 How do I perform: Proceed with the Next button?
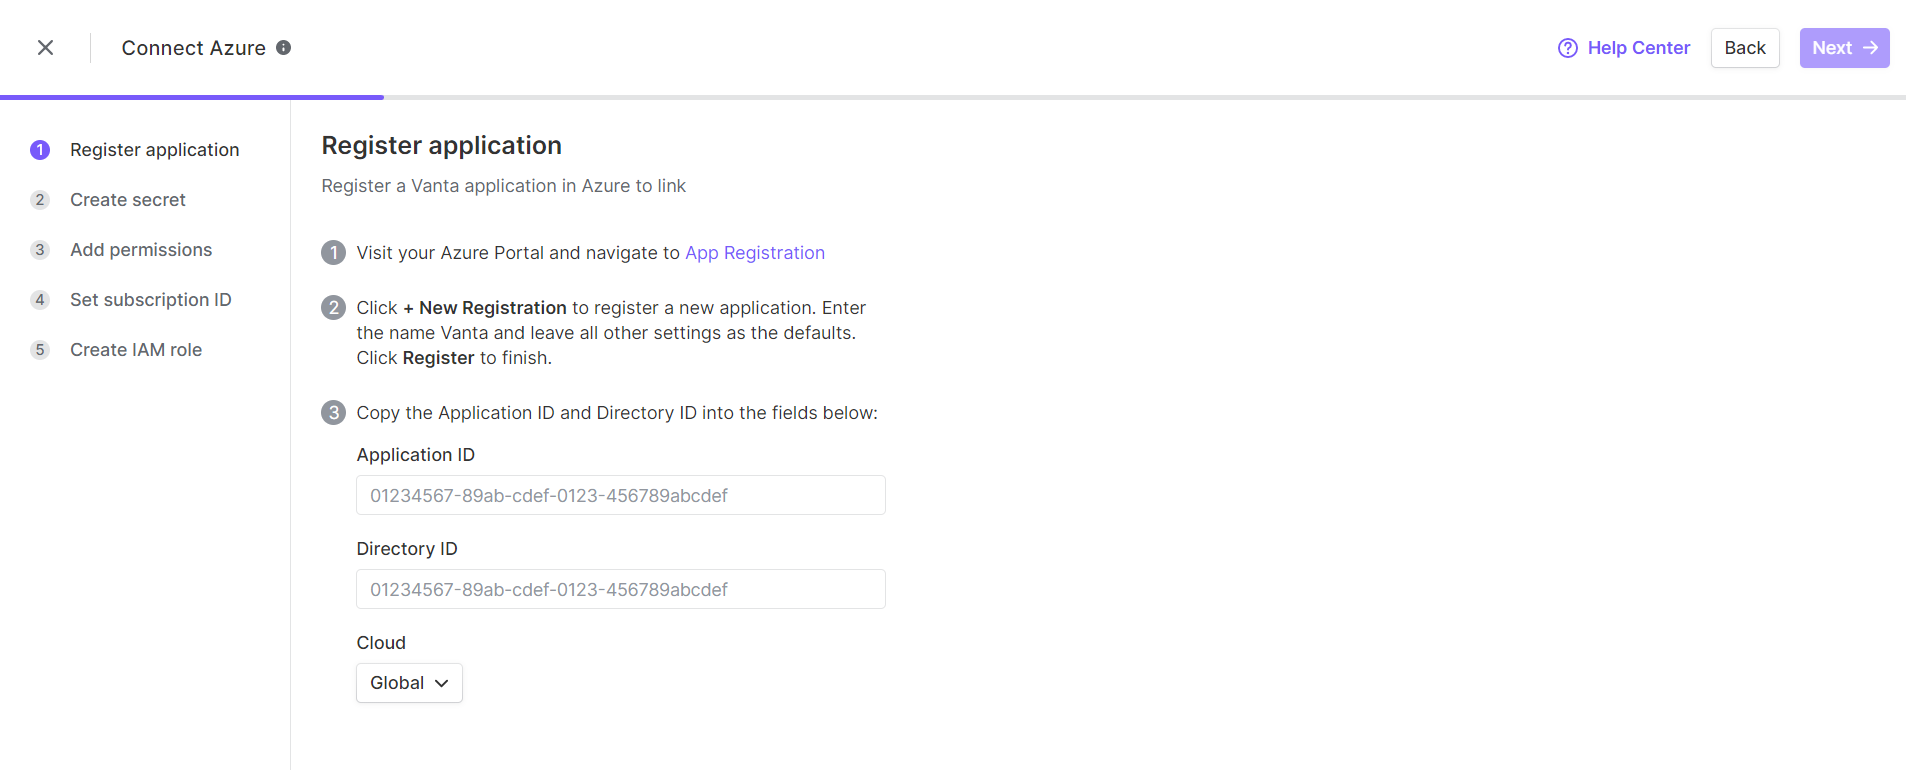tap(1844, 48)
